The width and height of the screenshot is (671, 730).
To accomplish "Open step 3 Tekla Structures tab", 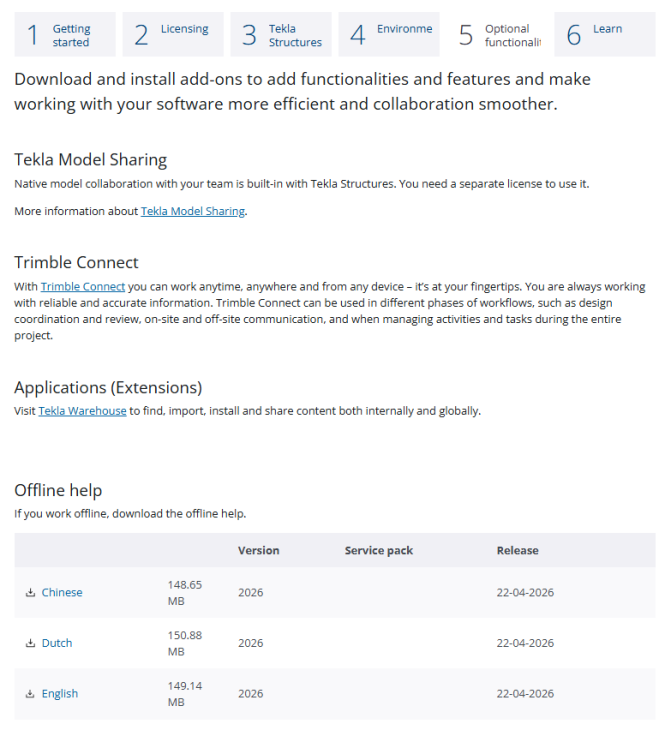I will coord(281,34).
